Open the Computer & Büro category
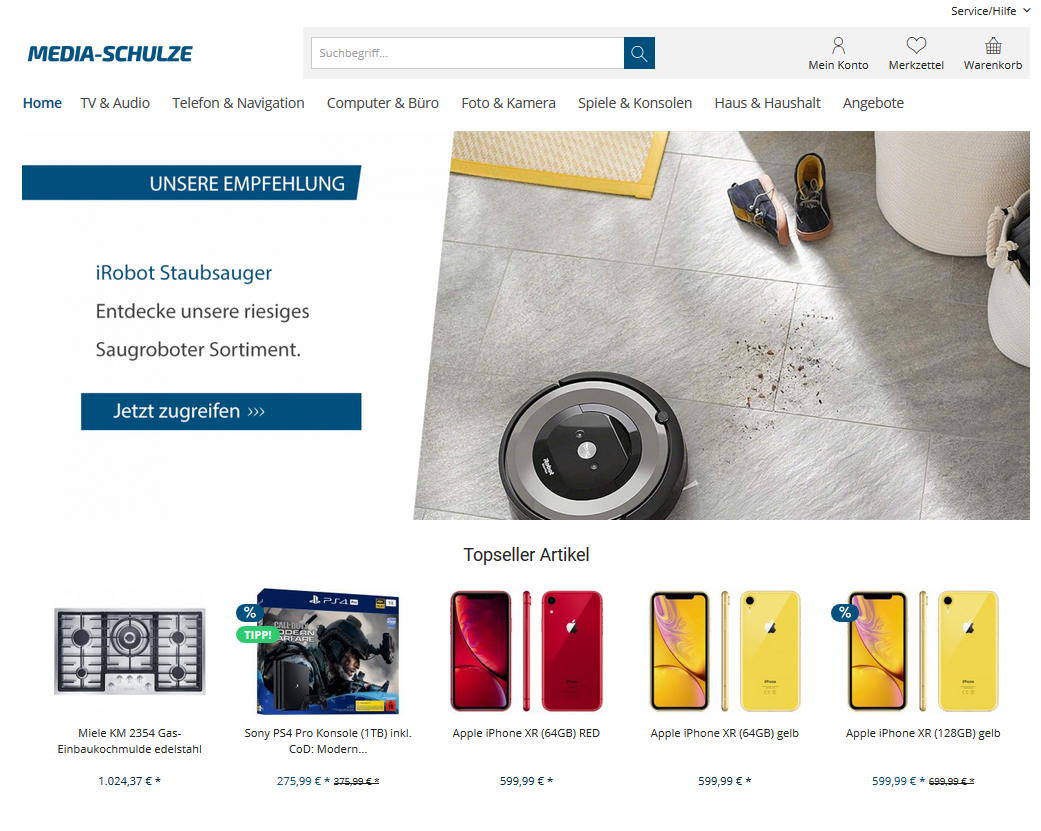Screen dimensions: 1041x831 point(382,104)
